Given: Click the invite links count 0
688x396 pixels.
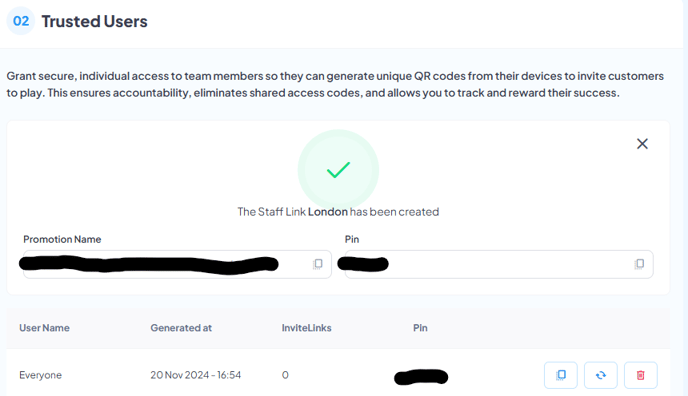Looking at the screenshot, I should point(285,375).
